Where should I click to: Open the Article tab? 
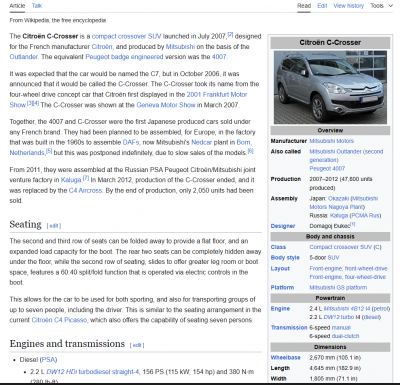point(17,6)
